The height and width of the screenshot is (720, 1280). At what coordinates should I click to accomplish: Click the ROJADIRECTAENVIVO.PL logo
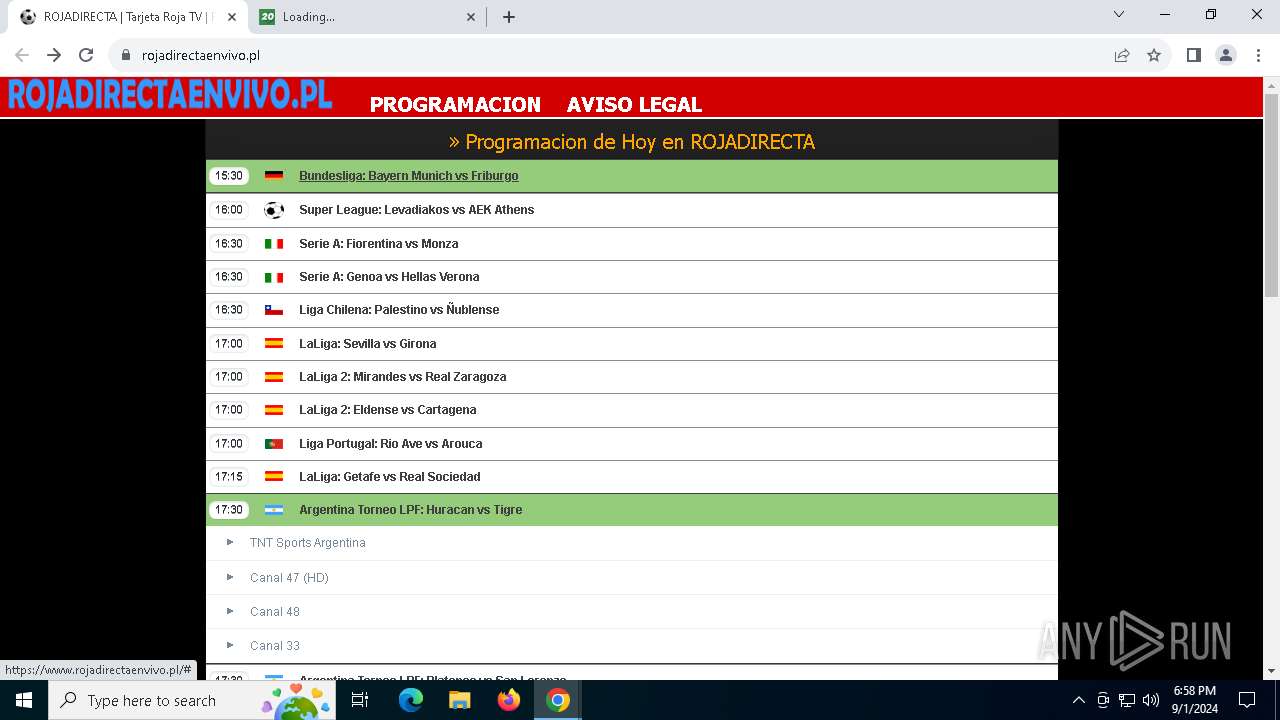pyautogui.click(x=170, y=95)
